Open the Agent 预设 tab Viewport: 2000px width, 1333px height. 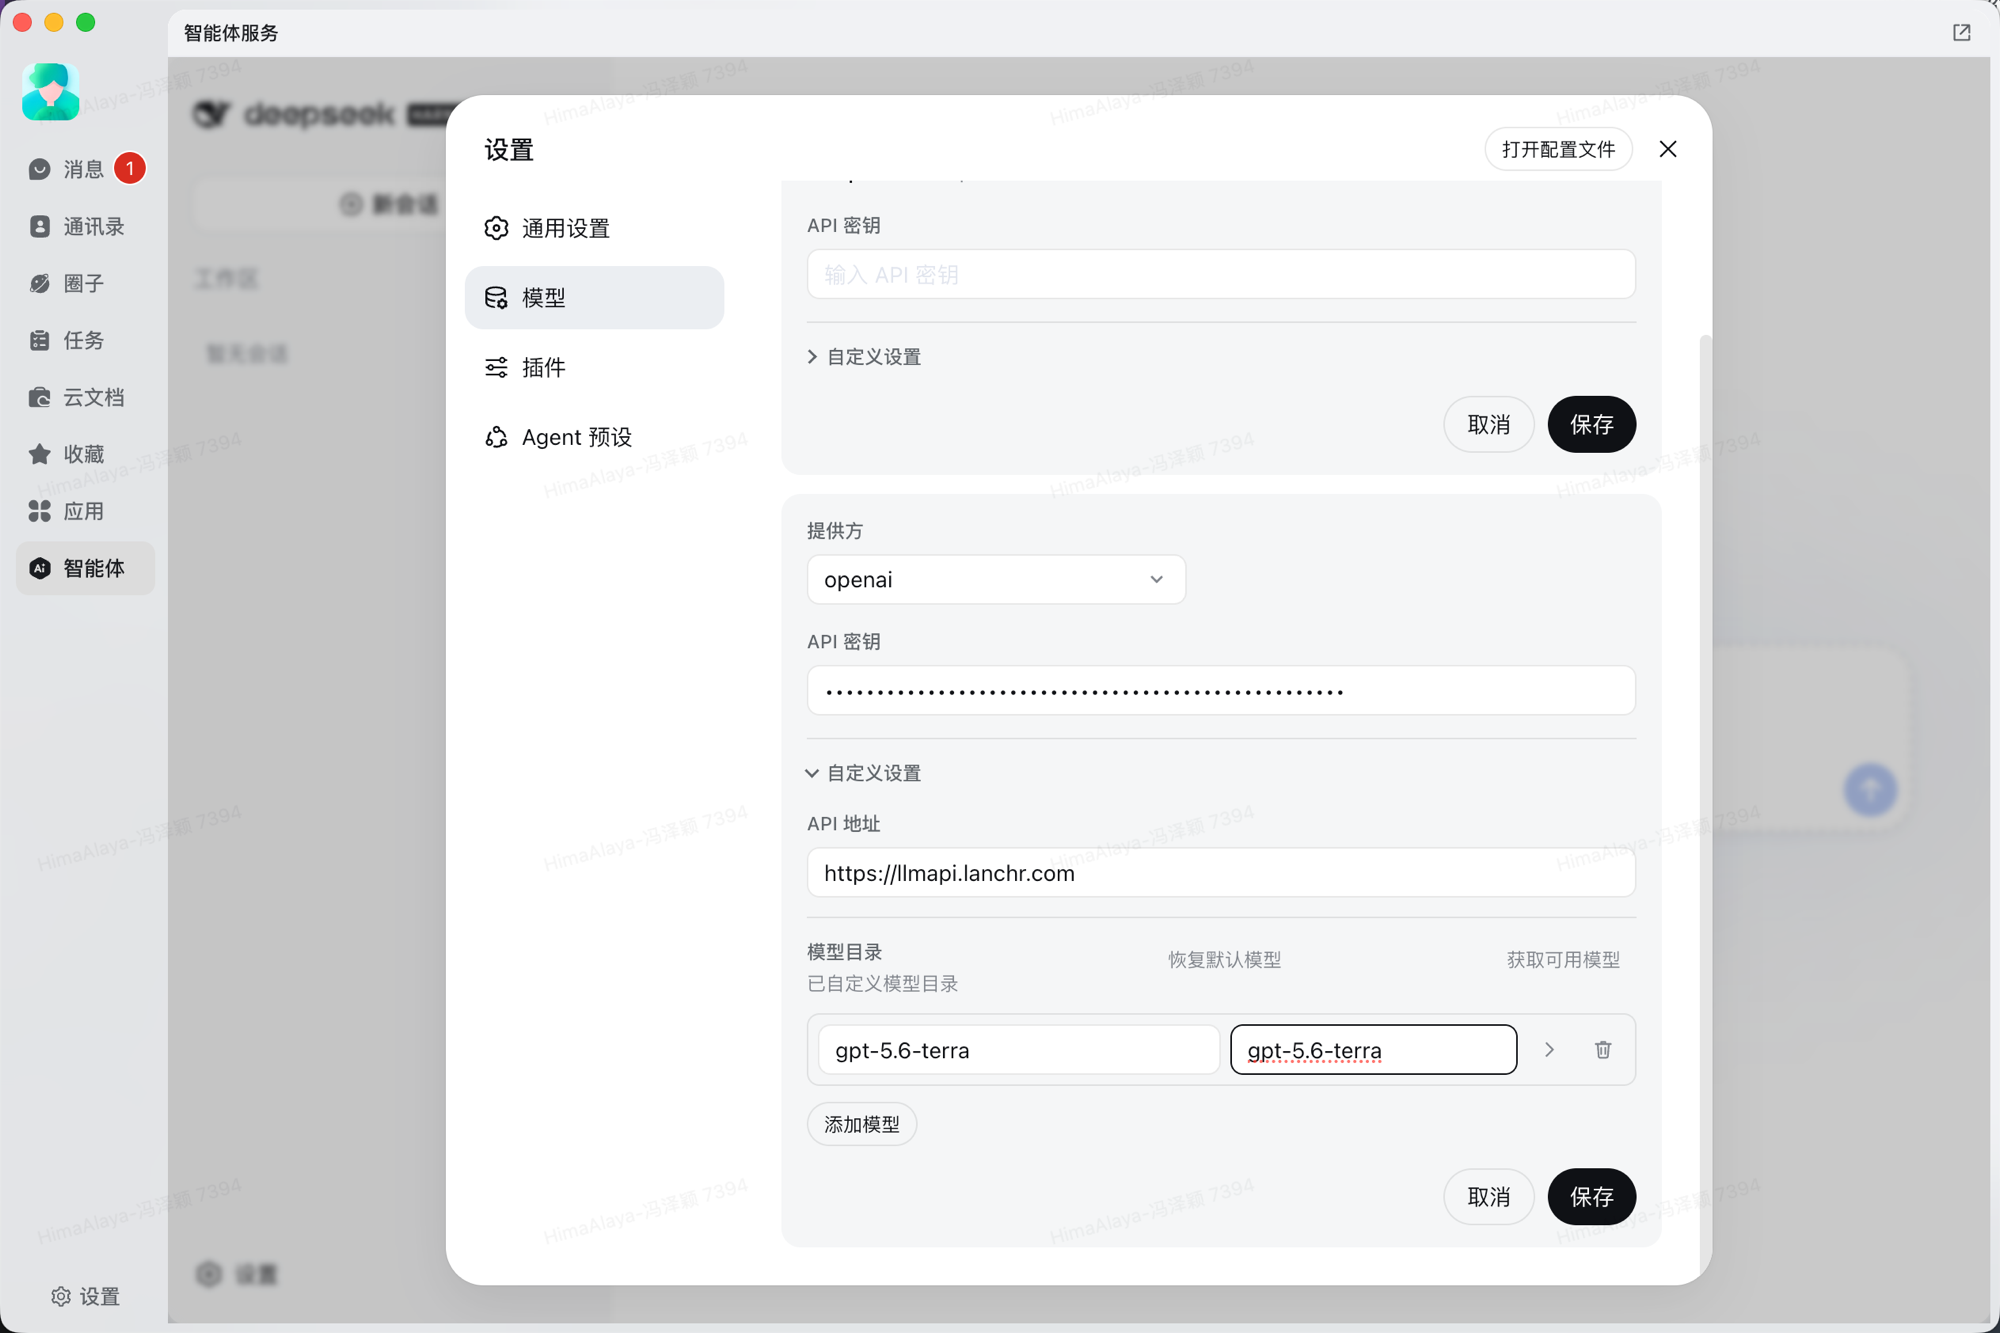594,437
